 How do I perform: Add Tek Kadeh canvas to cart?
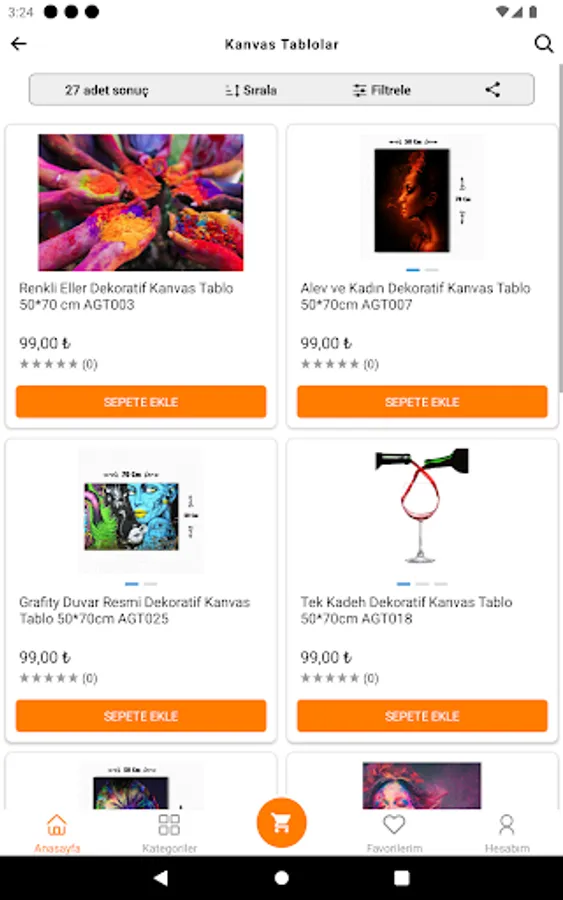click(422, 716)
